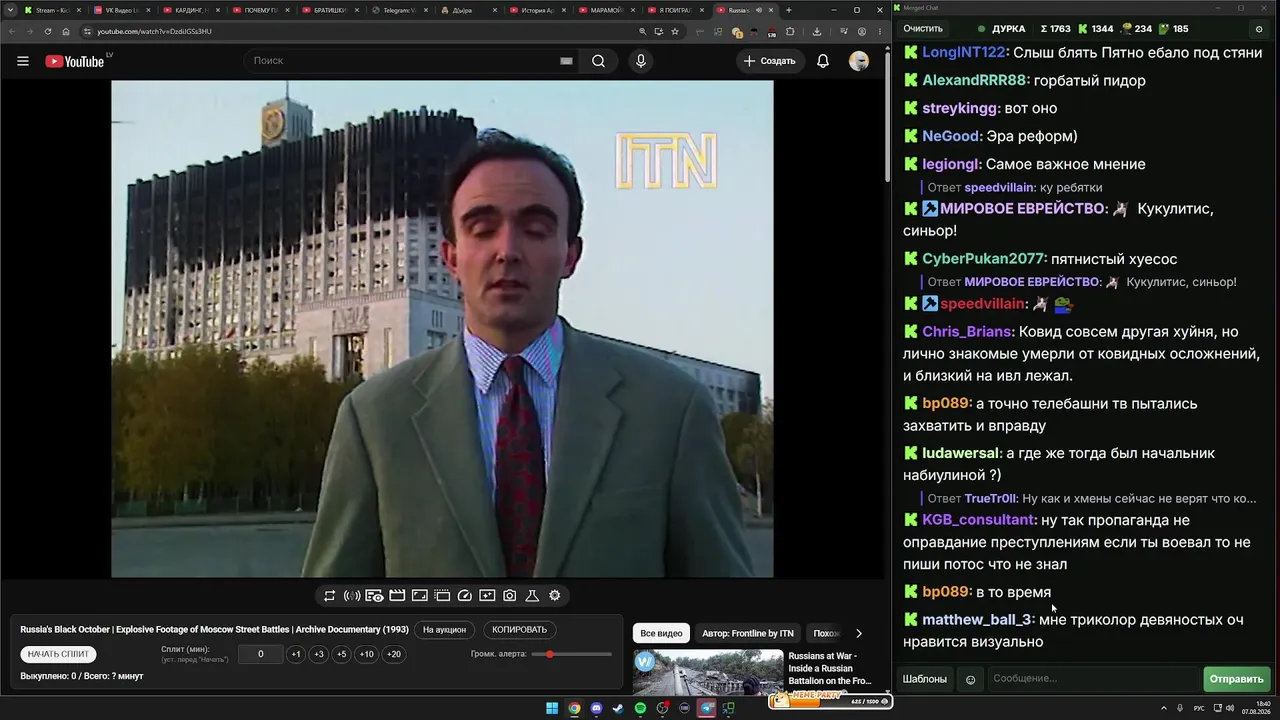Add 1 minute with +1 button

coord(296,654)
